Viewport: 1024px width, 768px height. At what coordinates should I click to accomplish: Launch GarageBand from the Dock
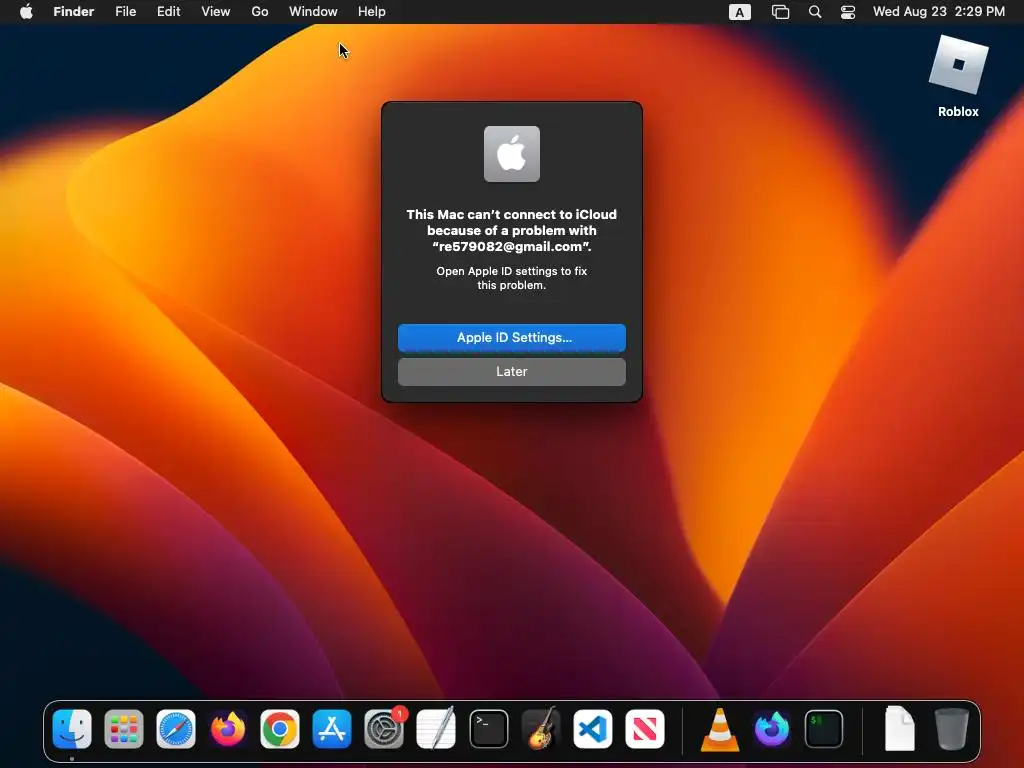pyautogui.click(x=541, y=729)
